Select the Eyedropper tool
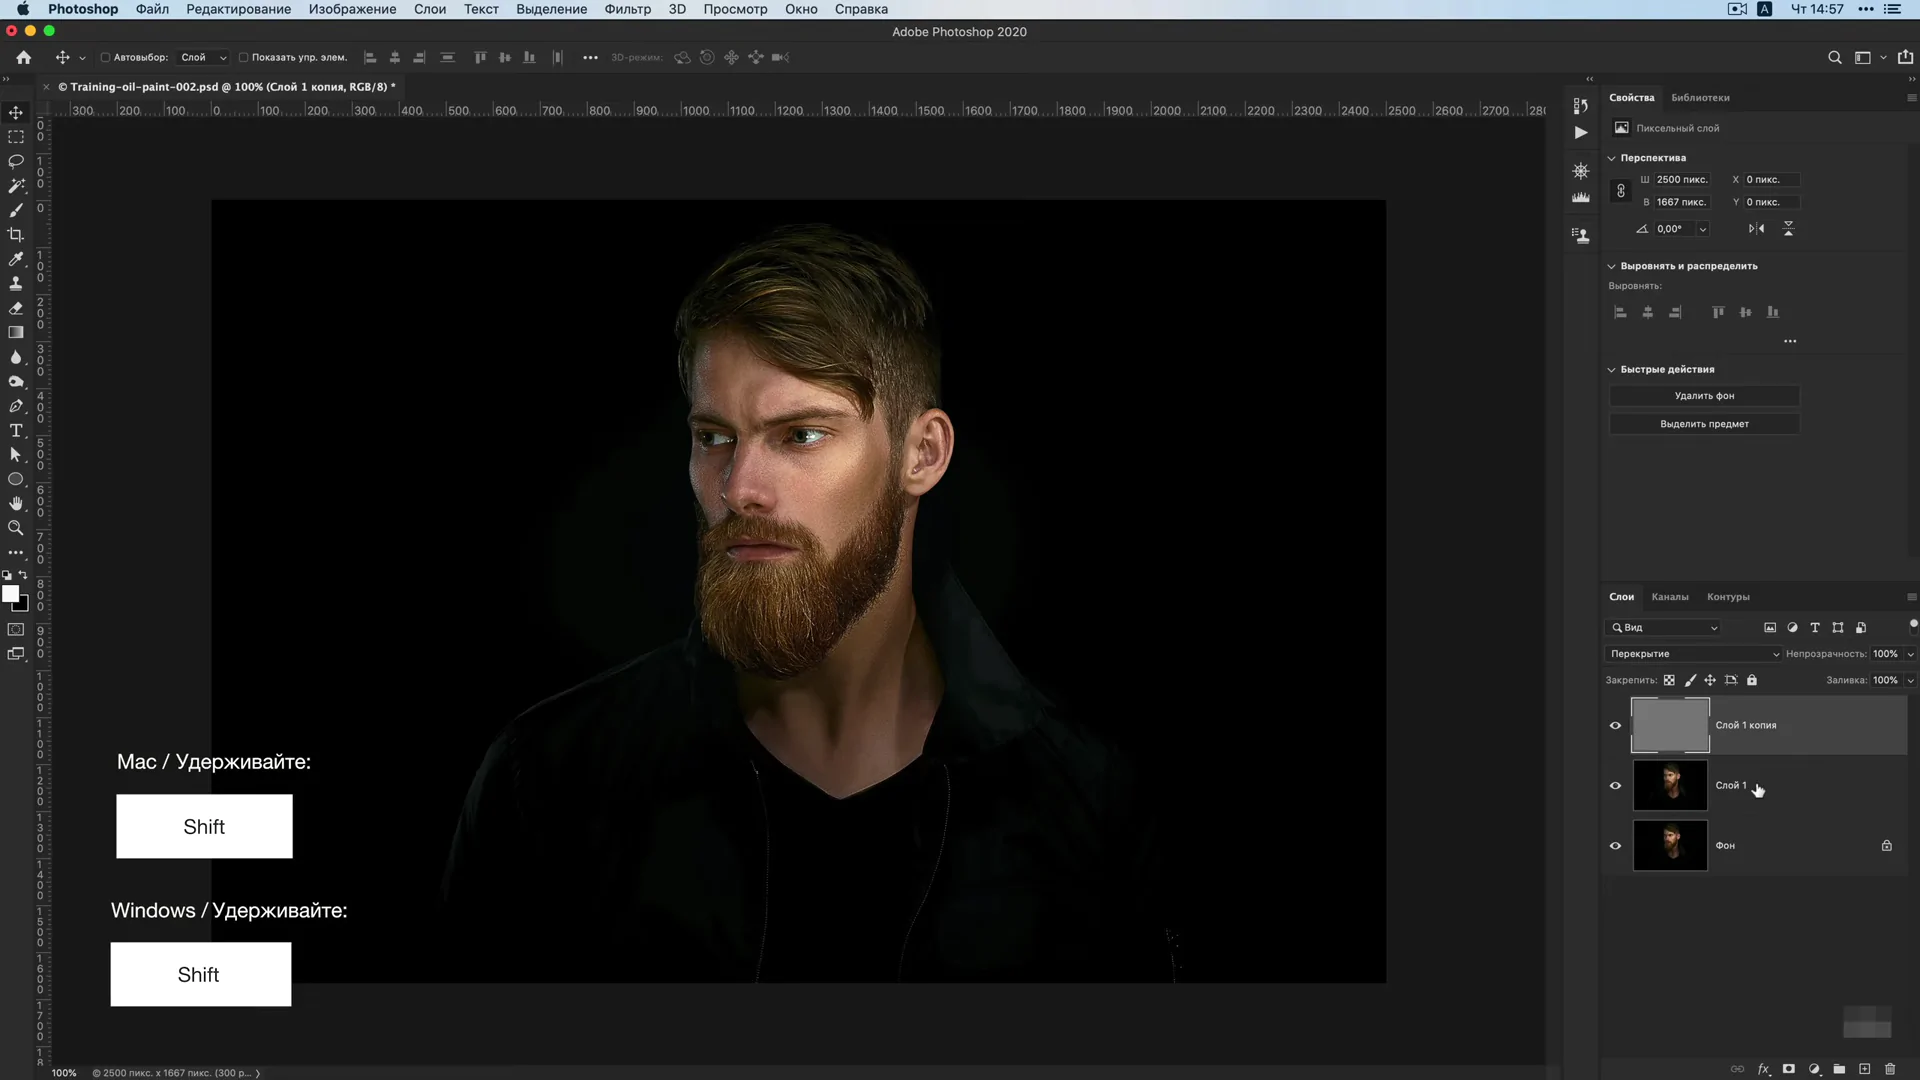The image size is (1920, 1080). tap(16, 259)
